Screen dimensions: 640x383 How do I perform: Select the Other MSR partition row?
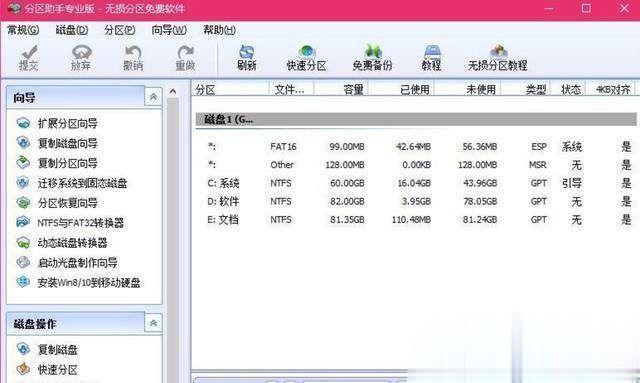(416, 165)
